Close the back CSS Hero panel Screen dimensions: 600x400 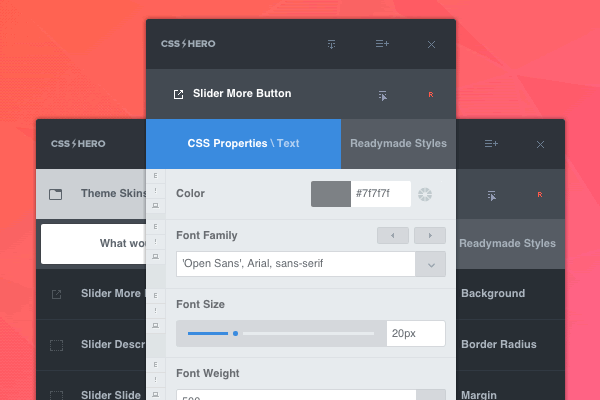pyautogui.click(x=540, y=144)
